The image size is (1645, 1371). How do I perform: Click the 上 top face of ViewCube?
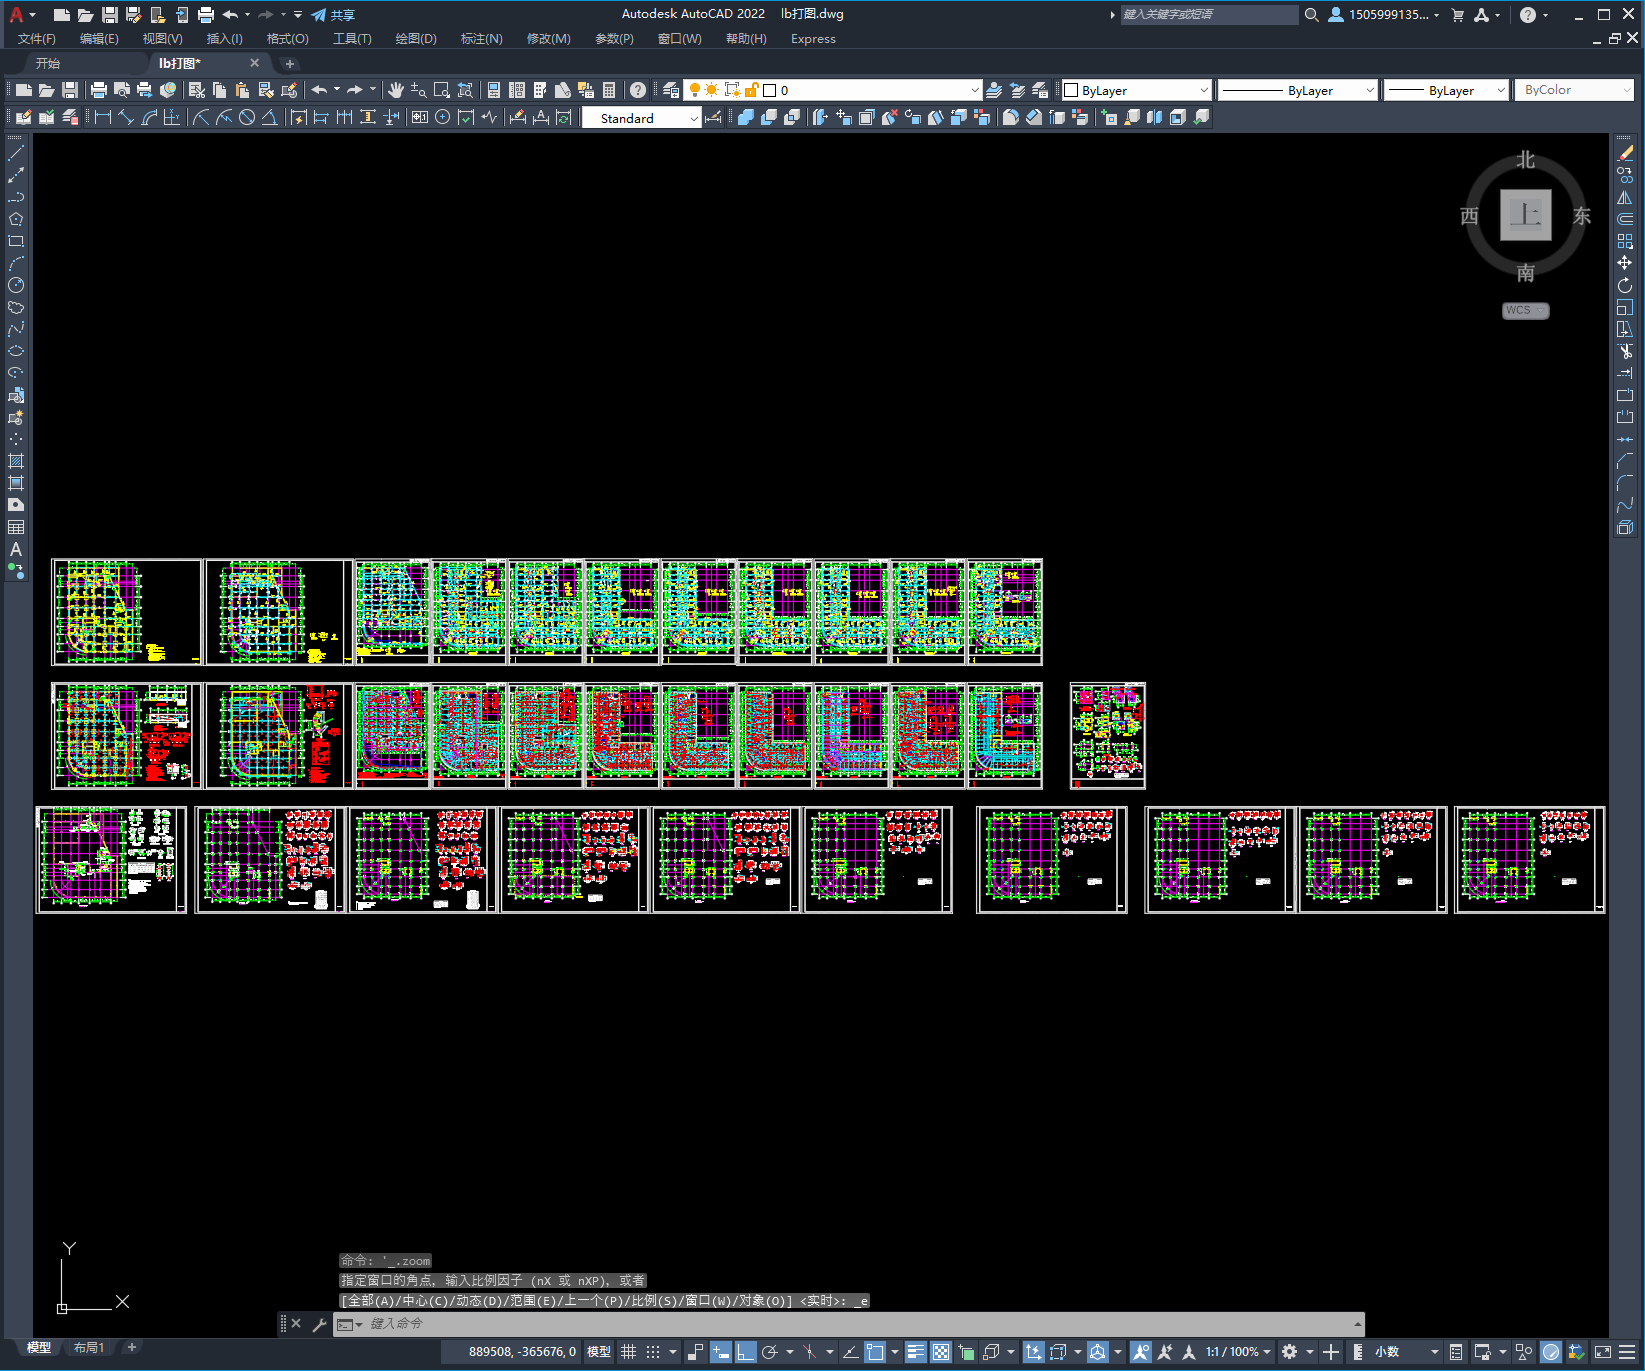point(1525,215)
